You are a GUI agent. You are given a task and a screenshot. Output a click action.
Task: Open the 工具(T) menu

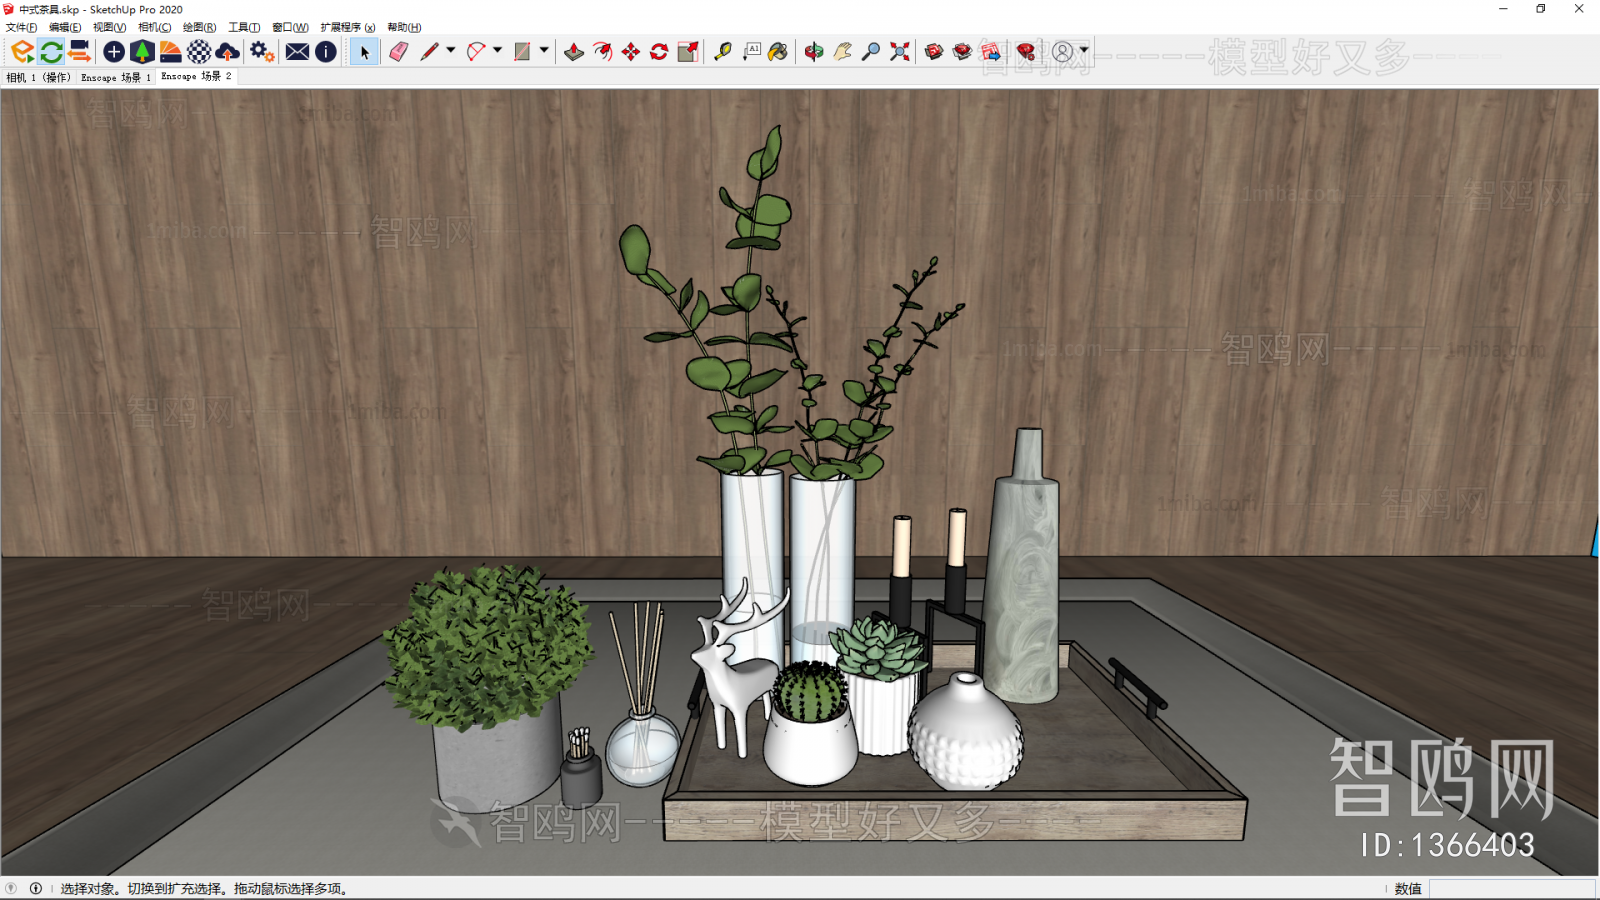(244, 27)
